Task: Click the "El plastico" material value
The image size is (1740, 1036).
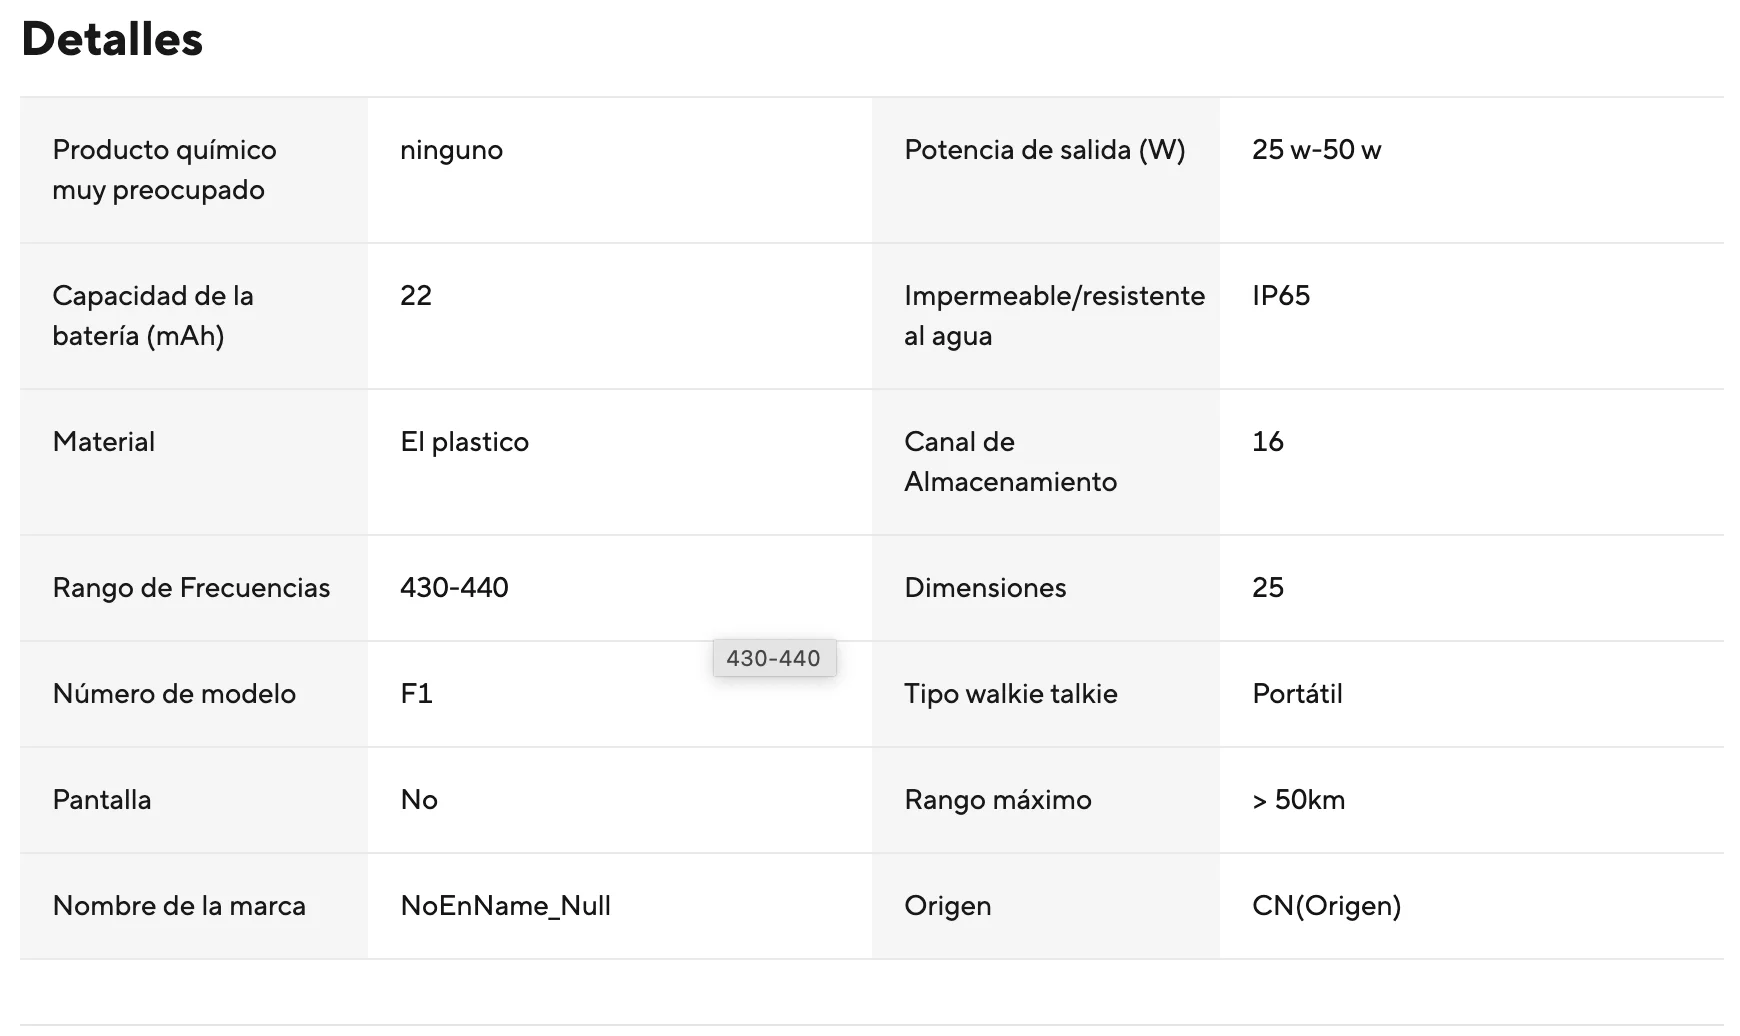Action: point(464,442)
